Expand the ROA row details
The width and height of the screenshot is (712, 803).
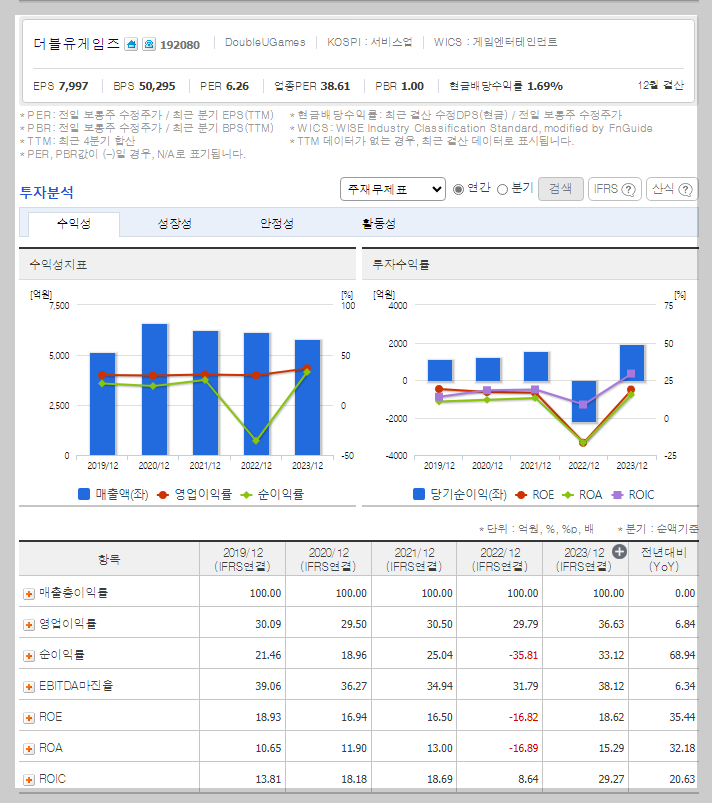(29, 749)
